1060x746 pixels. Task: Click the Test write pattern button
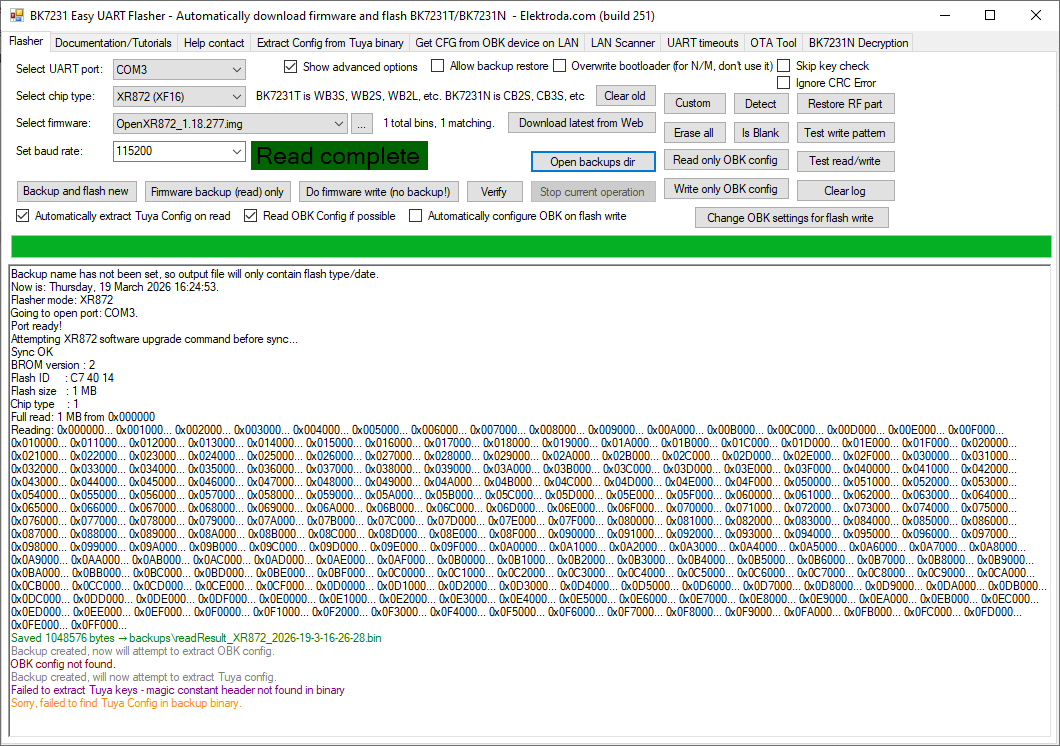pyautogui.click(x=845, y=132)
